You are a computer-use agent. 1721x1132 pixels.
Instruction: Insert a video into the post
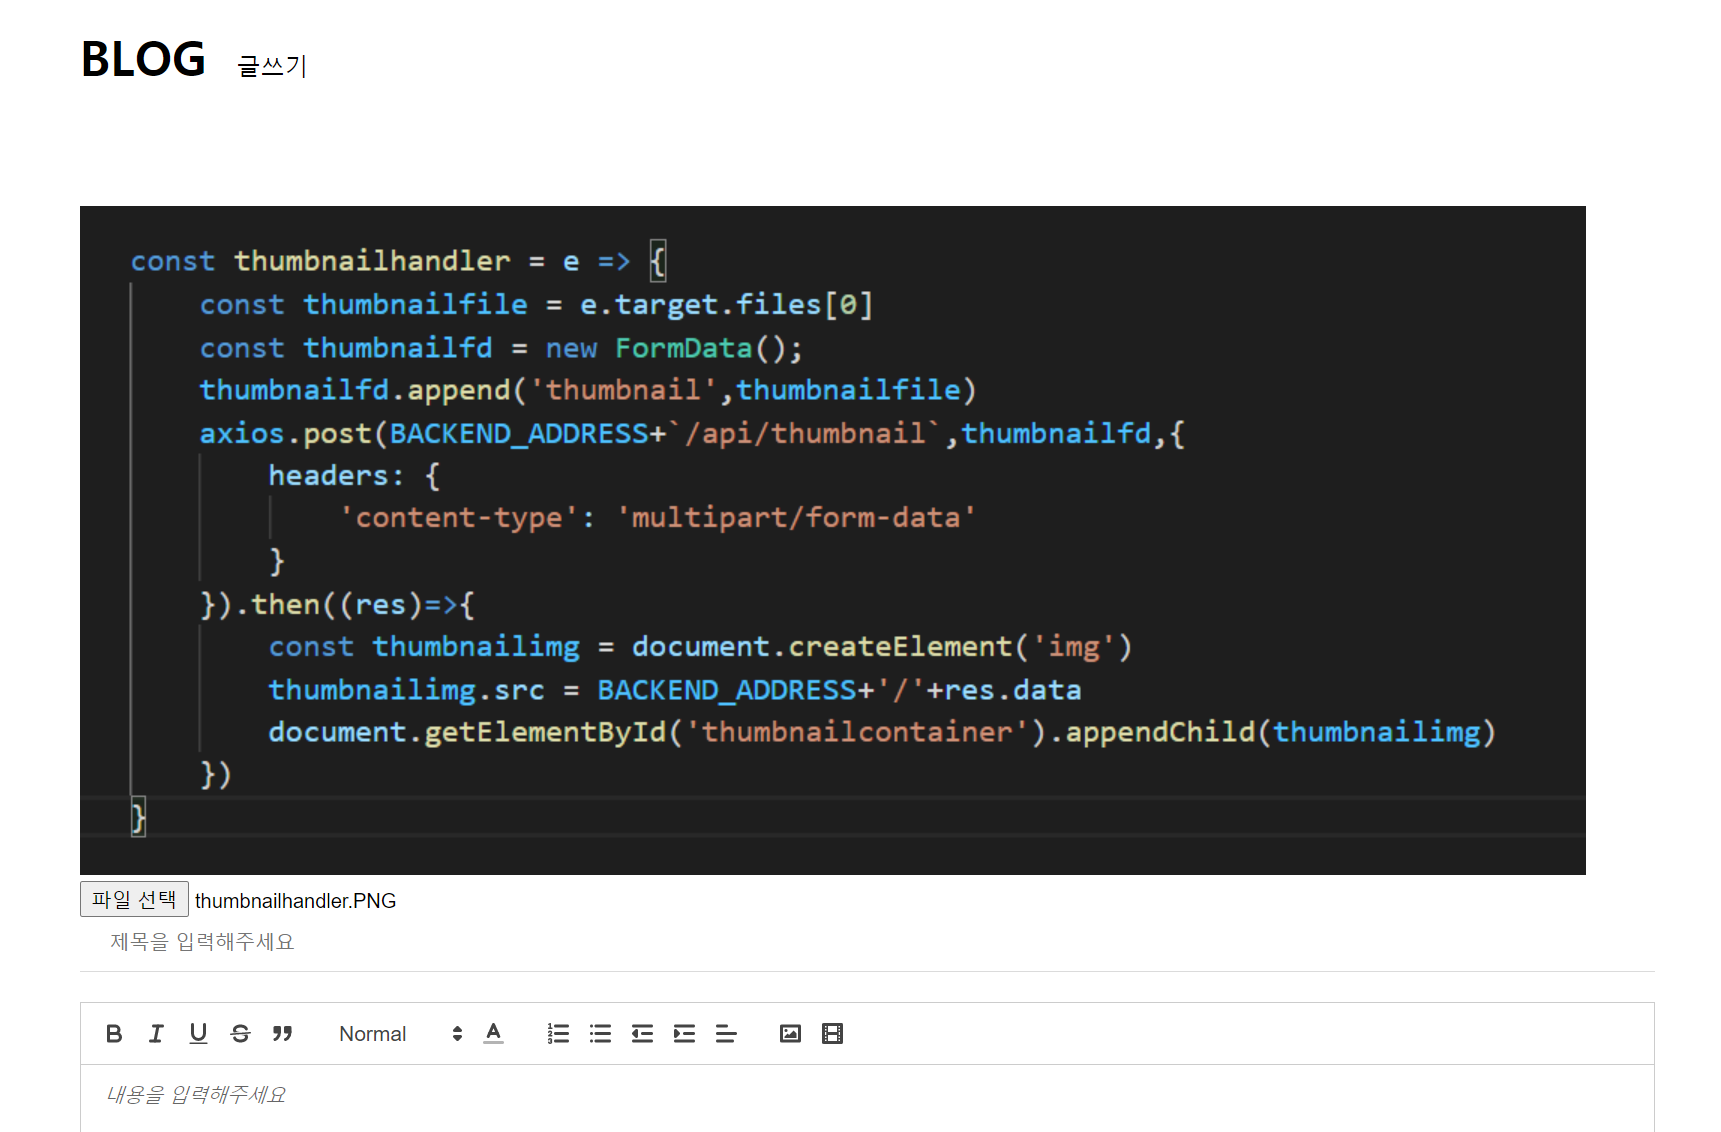click(x=832, y=1033)
